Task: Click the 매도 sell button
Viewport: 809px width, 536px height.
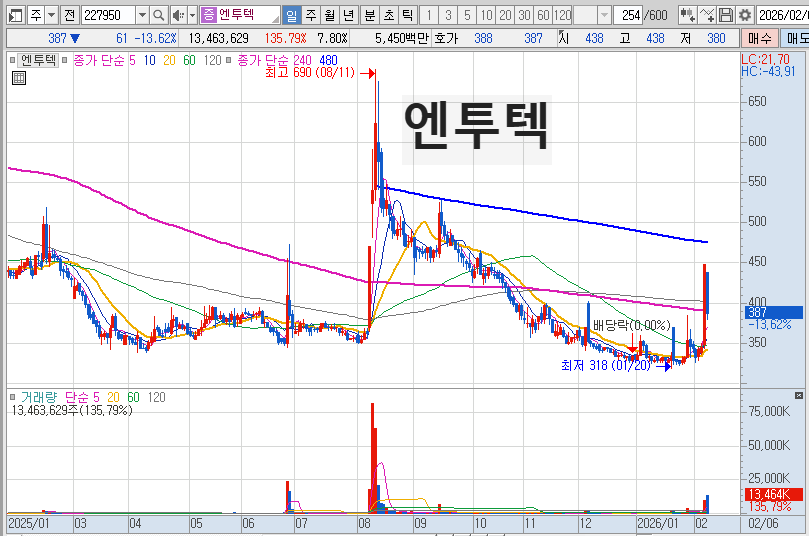Action: [x=795, y=38]
